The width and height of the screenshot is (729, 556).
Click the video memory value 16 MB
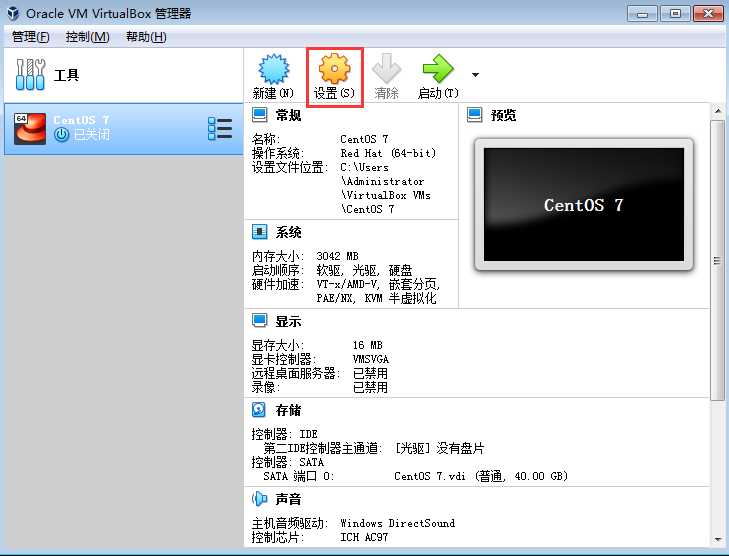[x=367, y=345]
